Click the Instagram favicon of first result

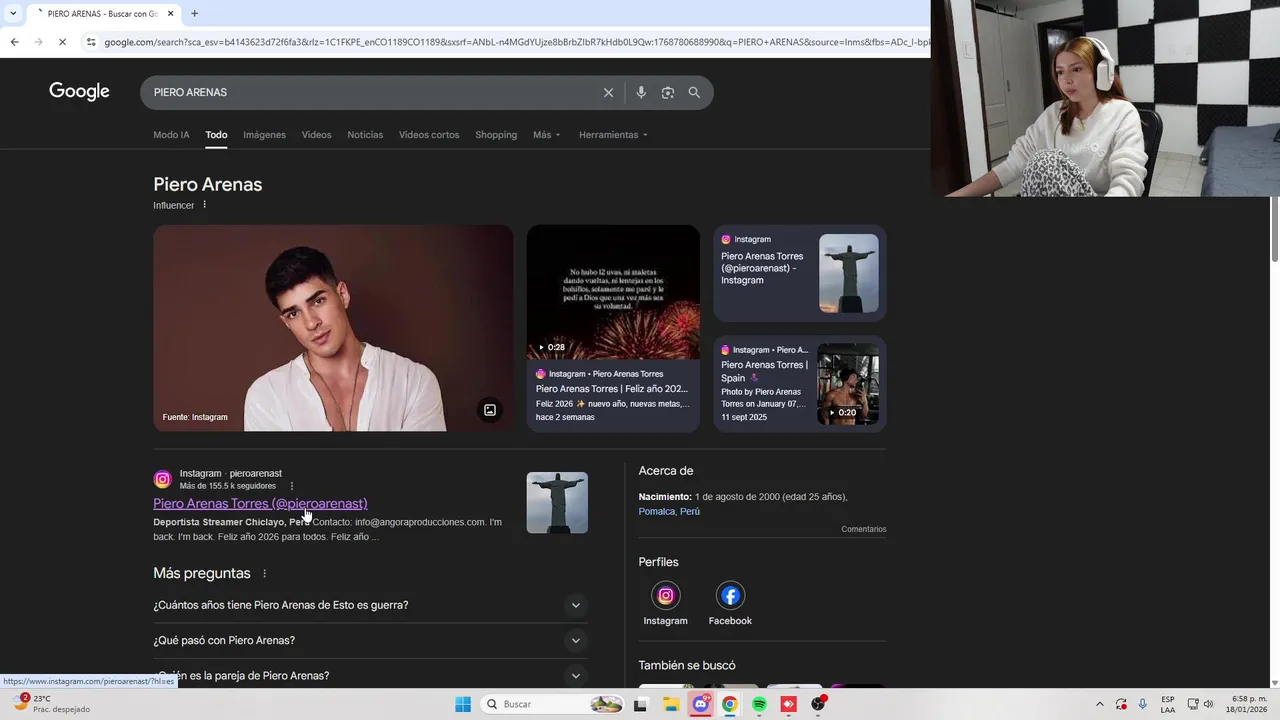[162, 479]
